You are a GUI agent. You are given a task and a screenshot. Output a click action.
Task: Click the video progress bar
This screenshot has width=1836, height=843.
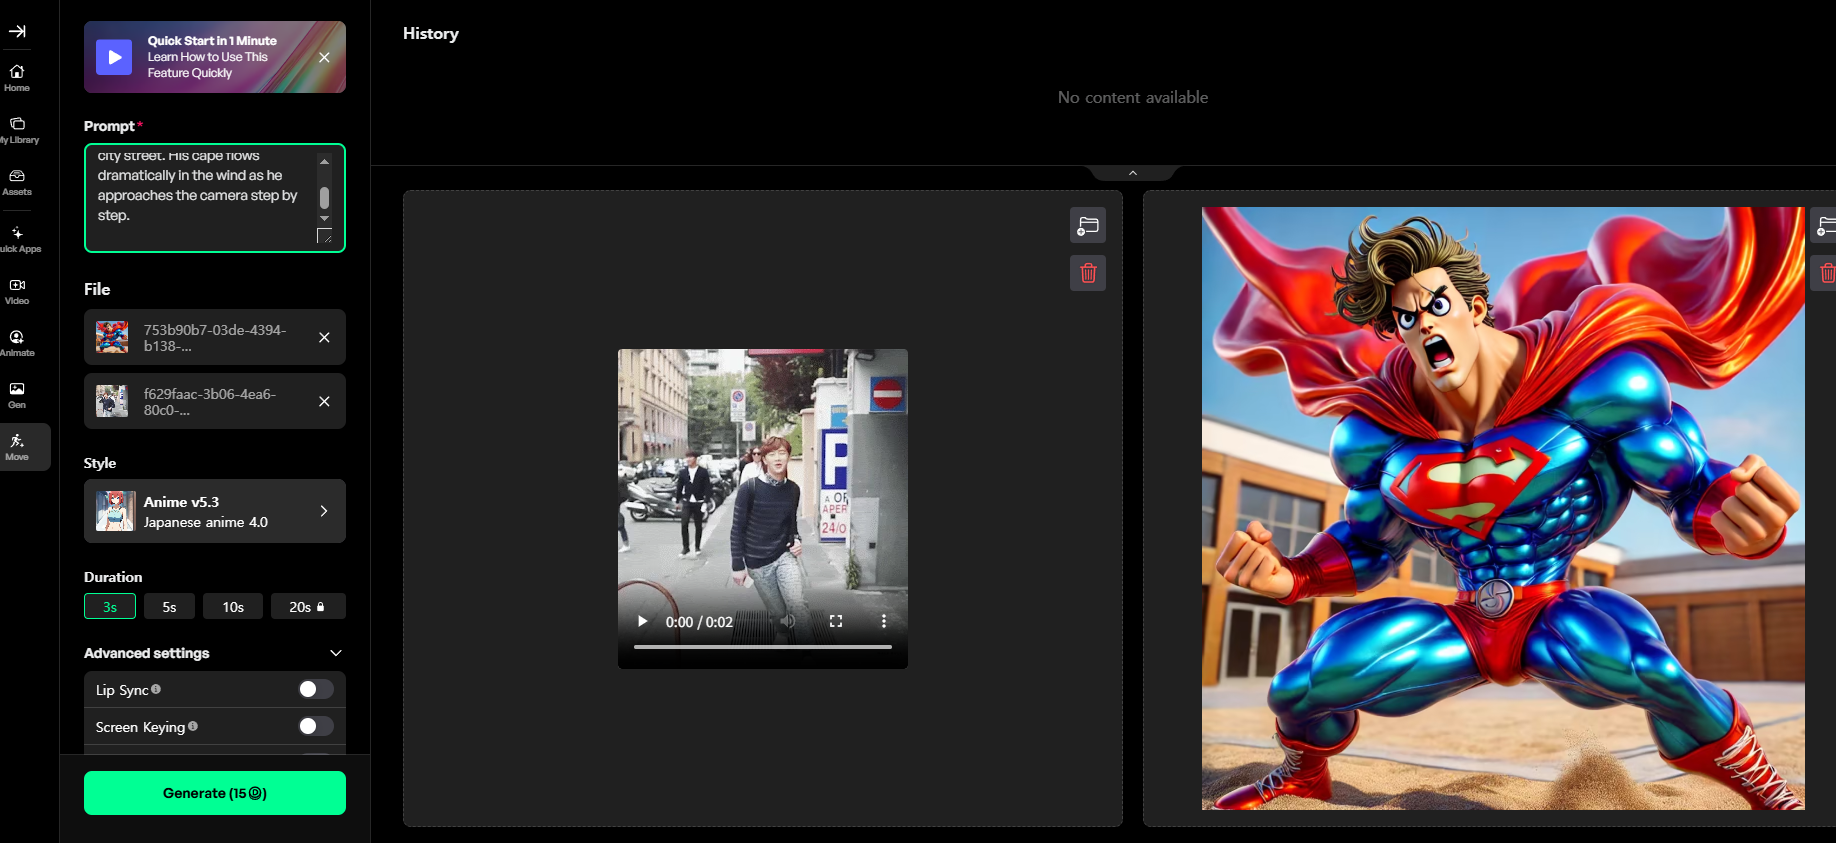(763, 647)
